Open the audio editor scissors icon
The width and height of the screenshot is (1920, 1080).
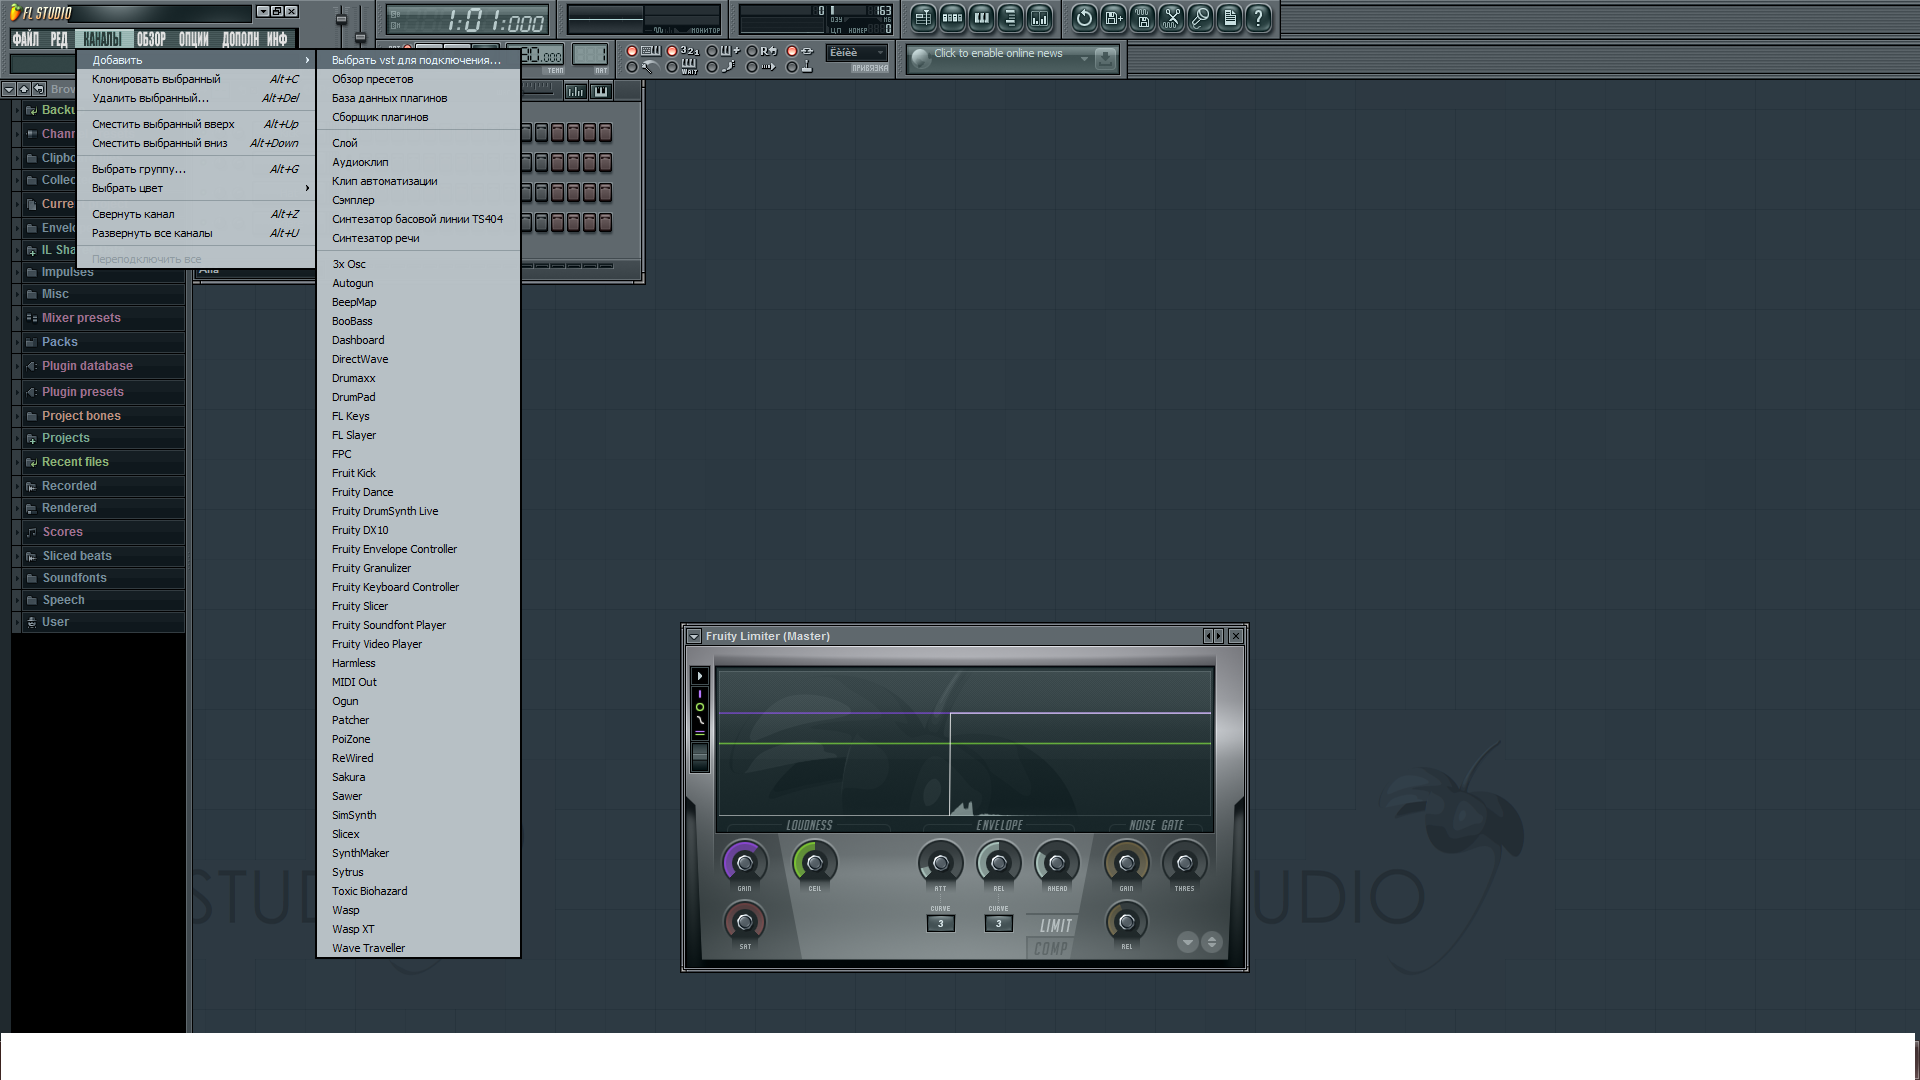[1171, 18]
